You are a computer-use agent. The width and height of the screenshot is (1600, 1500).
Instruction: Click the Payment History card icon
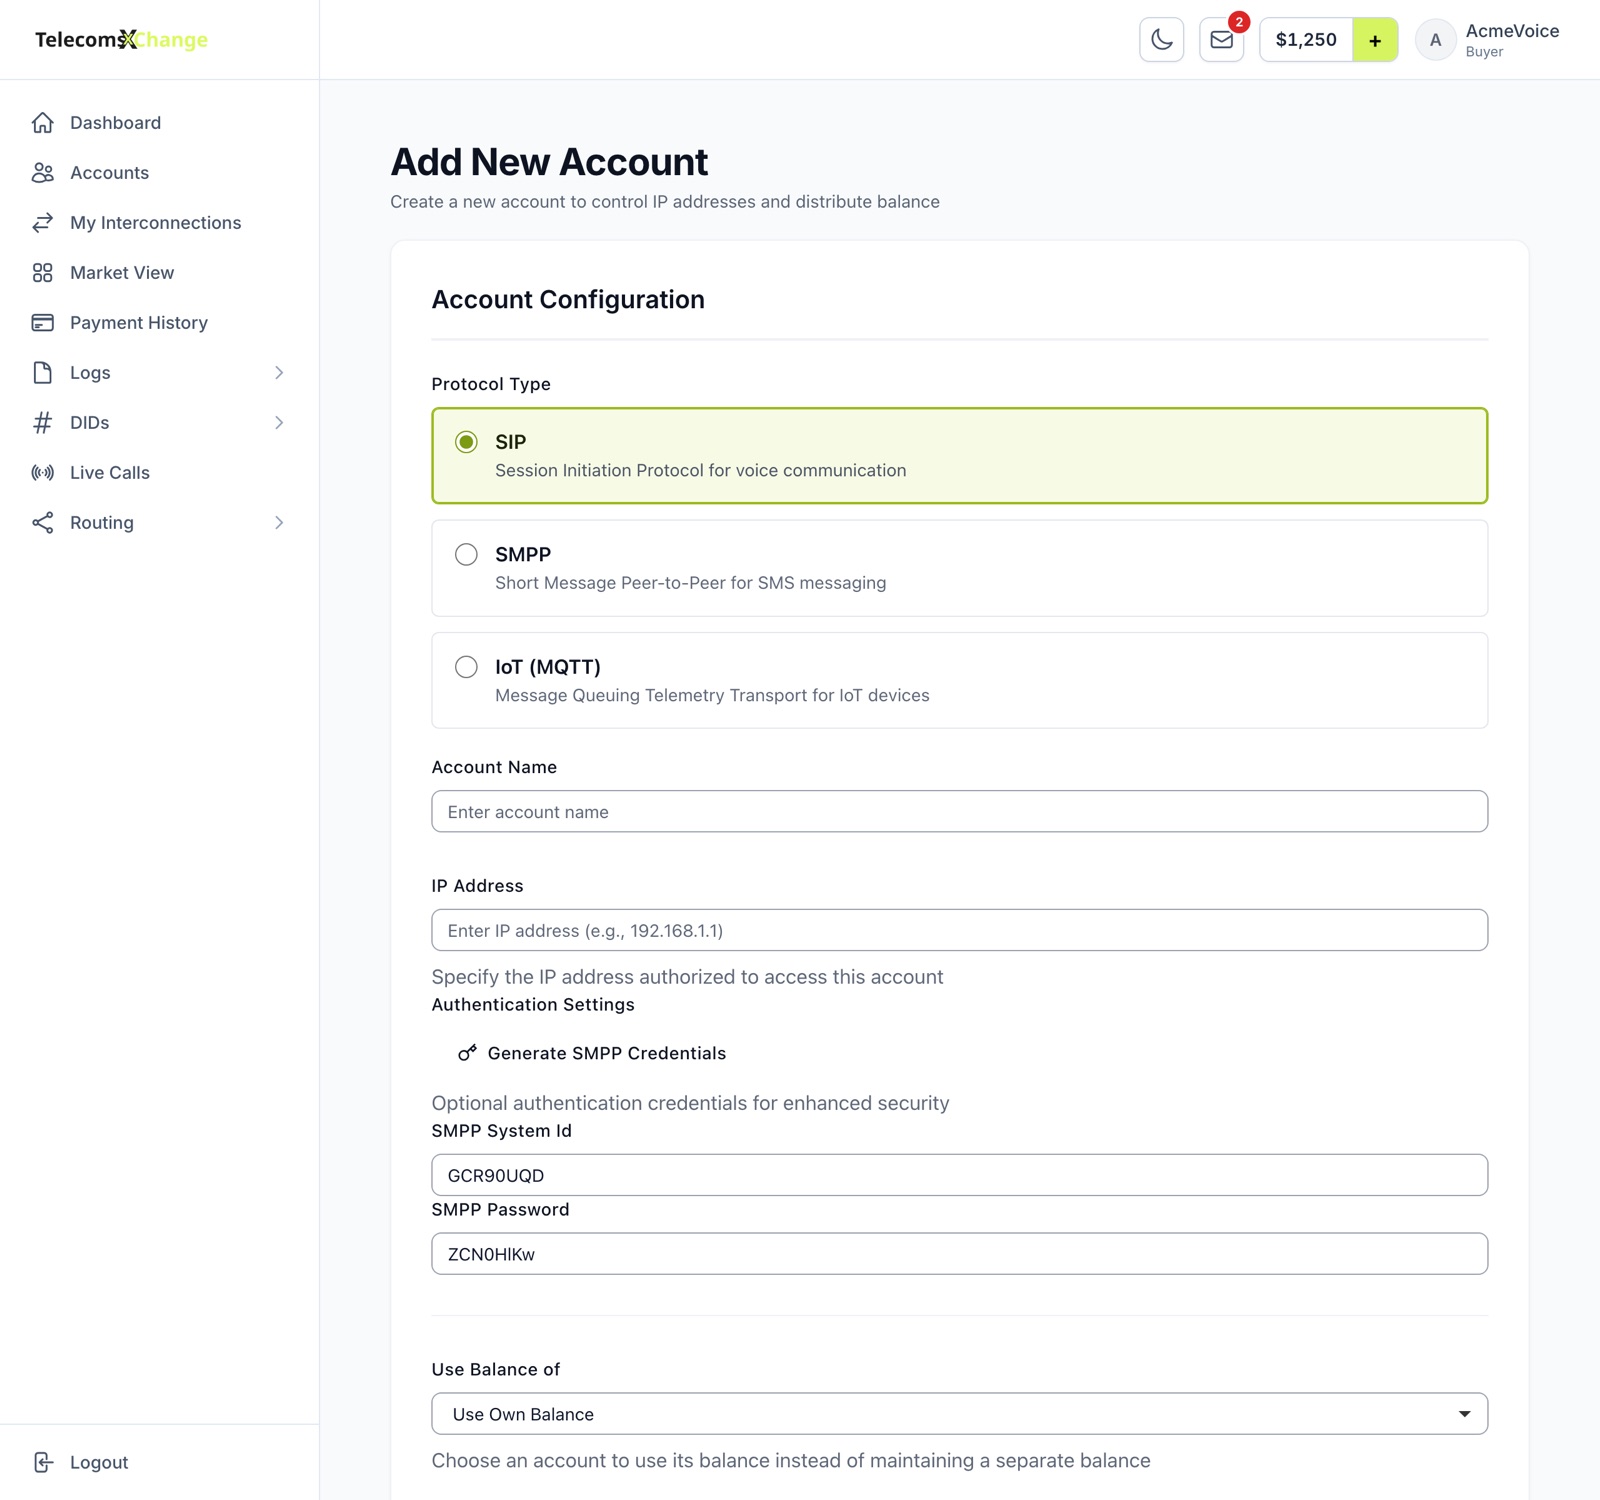coord(42,323)
